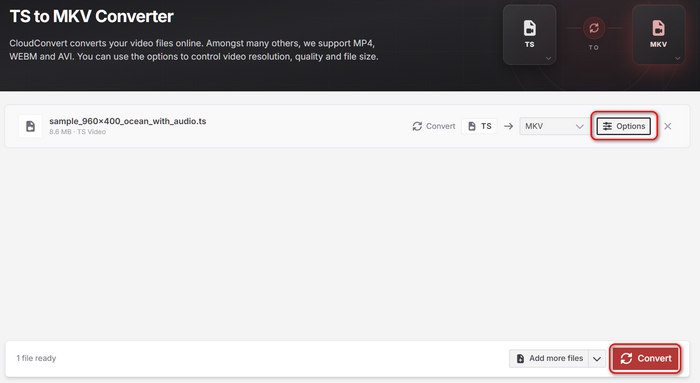Screen dimensions: 700x383
Task: Expand the Add more files dropdown arrow
Action: click(597, 358)
